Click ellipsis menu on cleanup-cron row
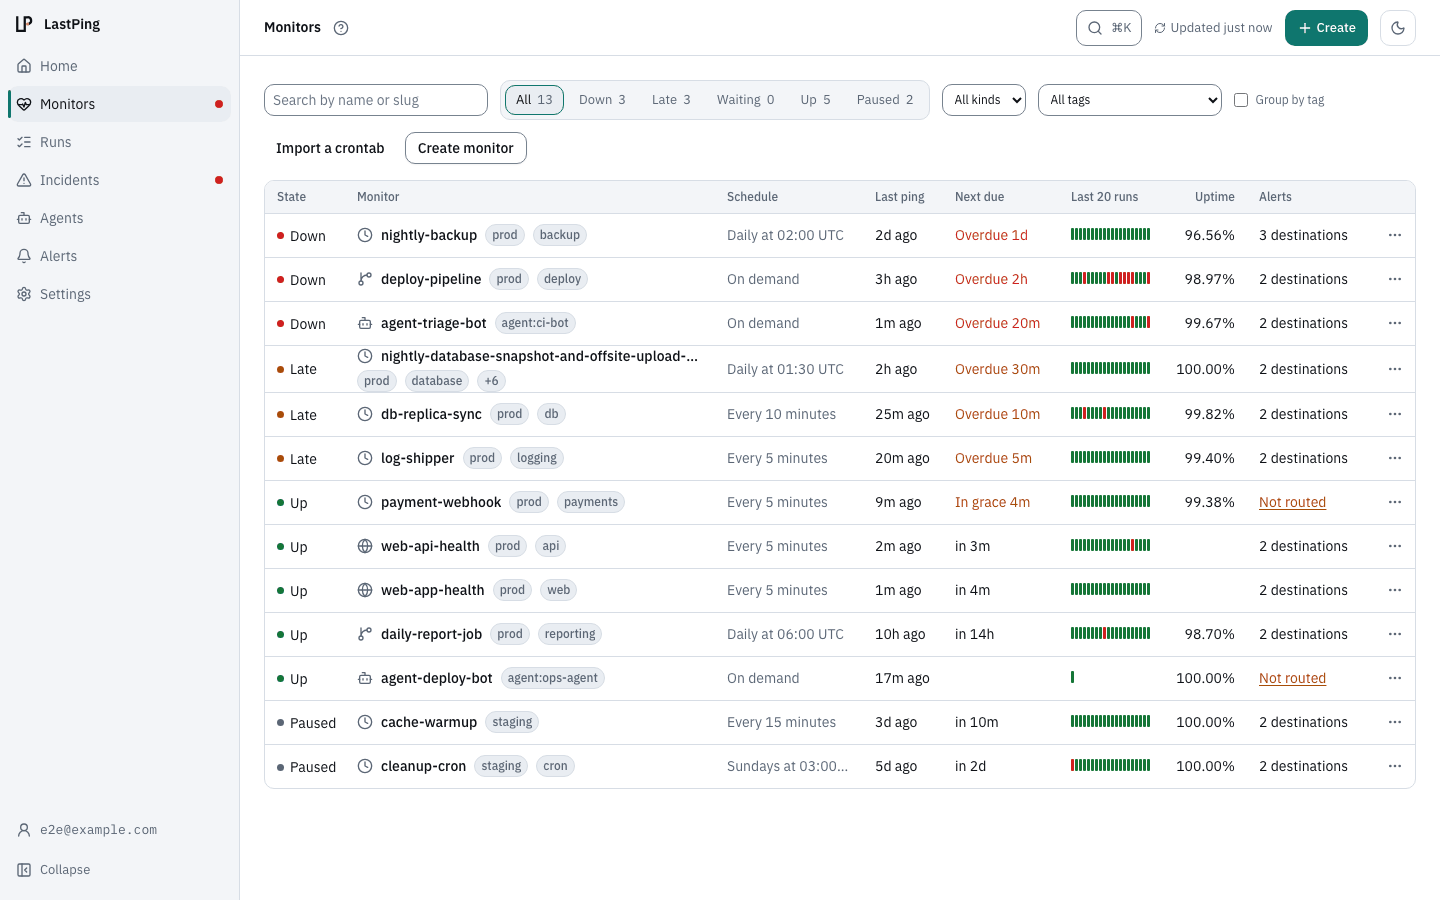 [x=1395, y=766]
